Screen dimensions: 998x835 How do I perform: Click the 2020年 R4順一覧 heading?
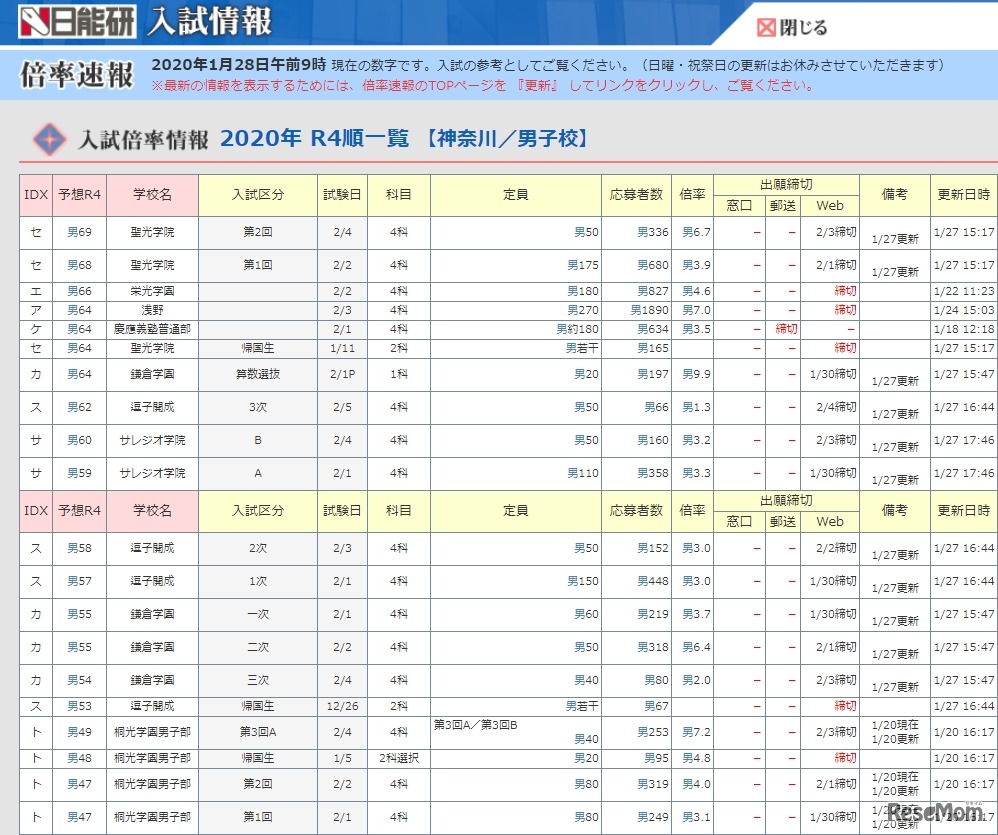tap(314, 138)
